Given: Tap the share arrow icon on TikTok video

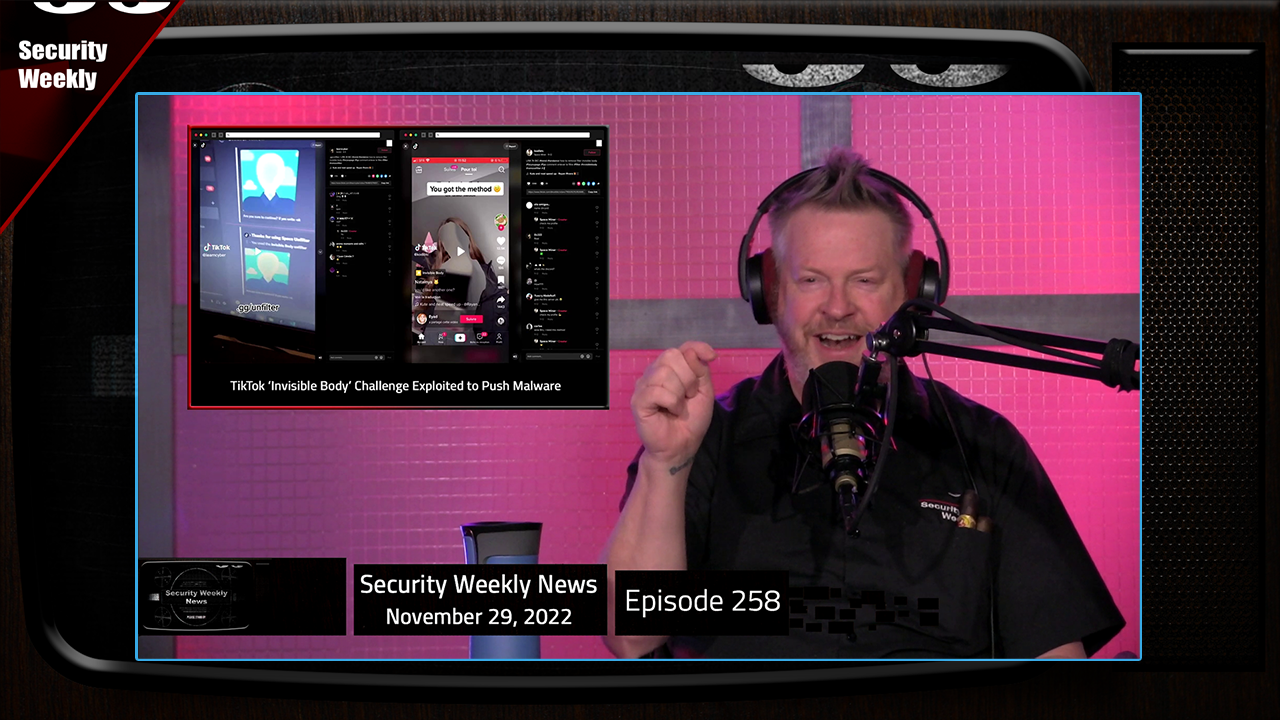Looking at the screenshot, I should [x=501, y=300].
